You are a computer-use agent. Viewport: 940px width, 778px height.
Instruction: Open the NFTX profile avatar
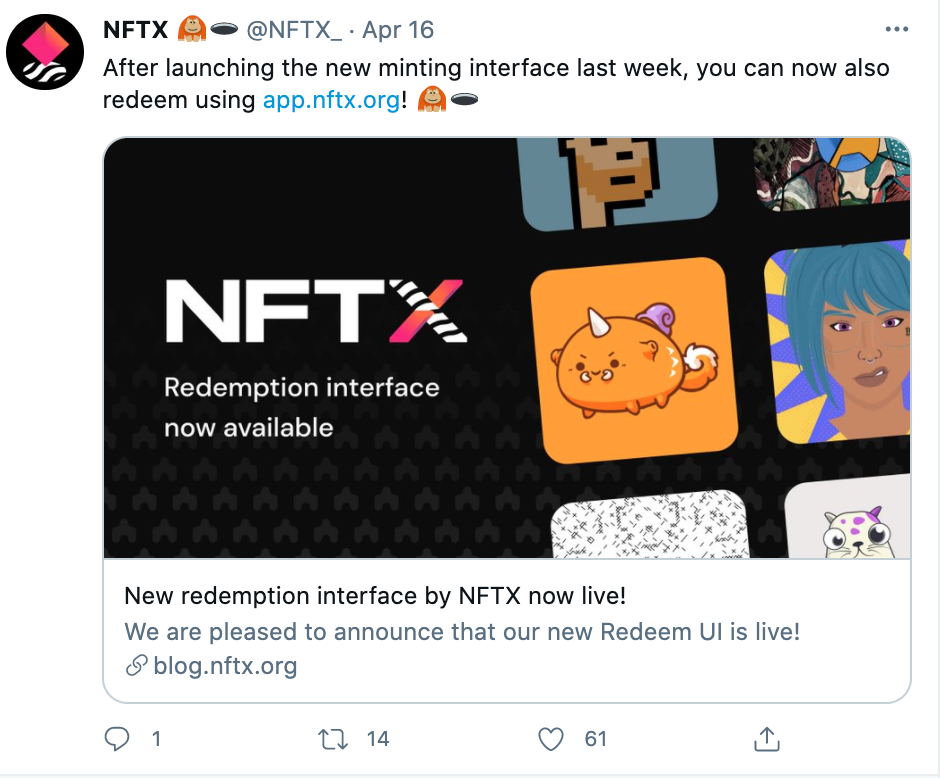tap(45, 52)
